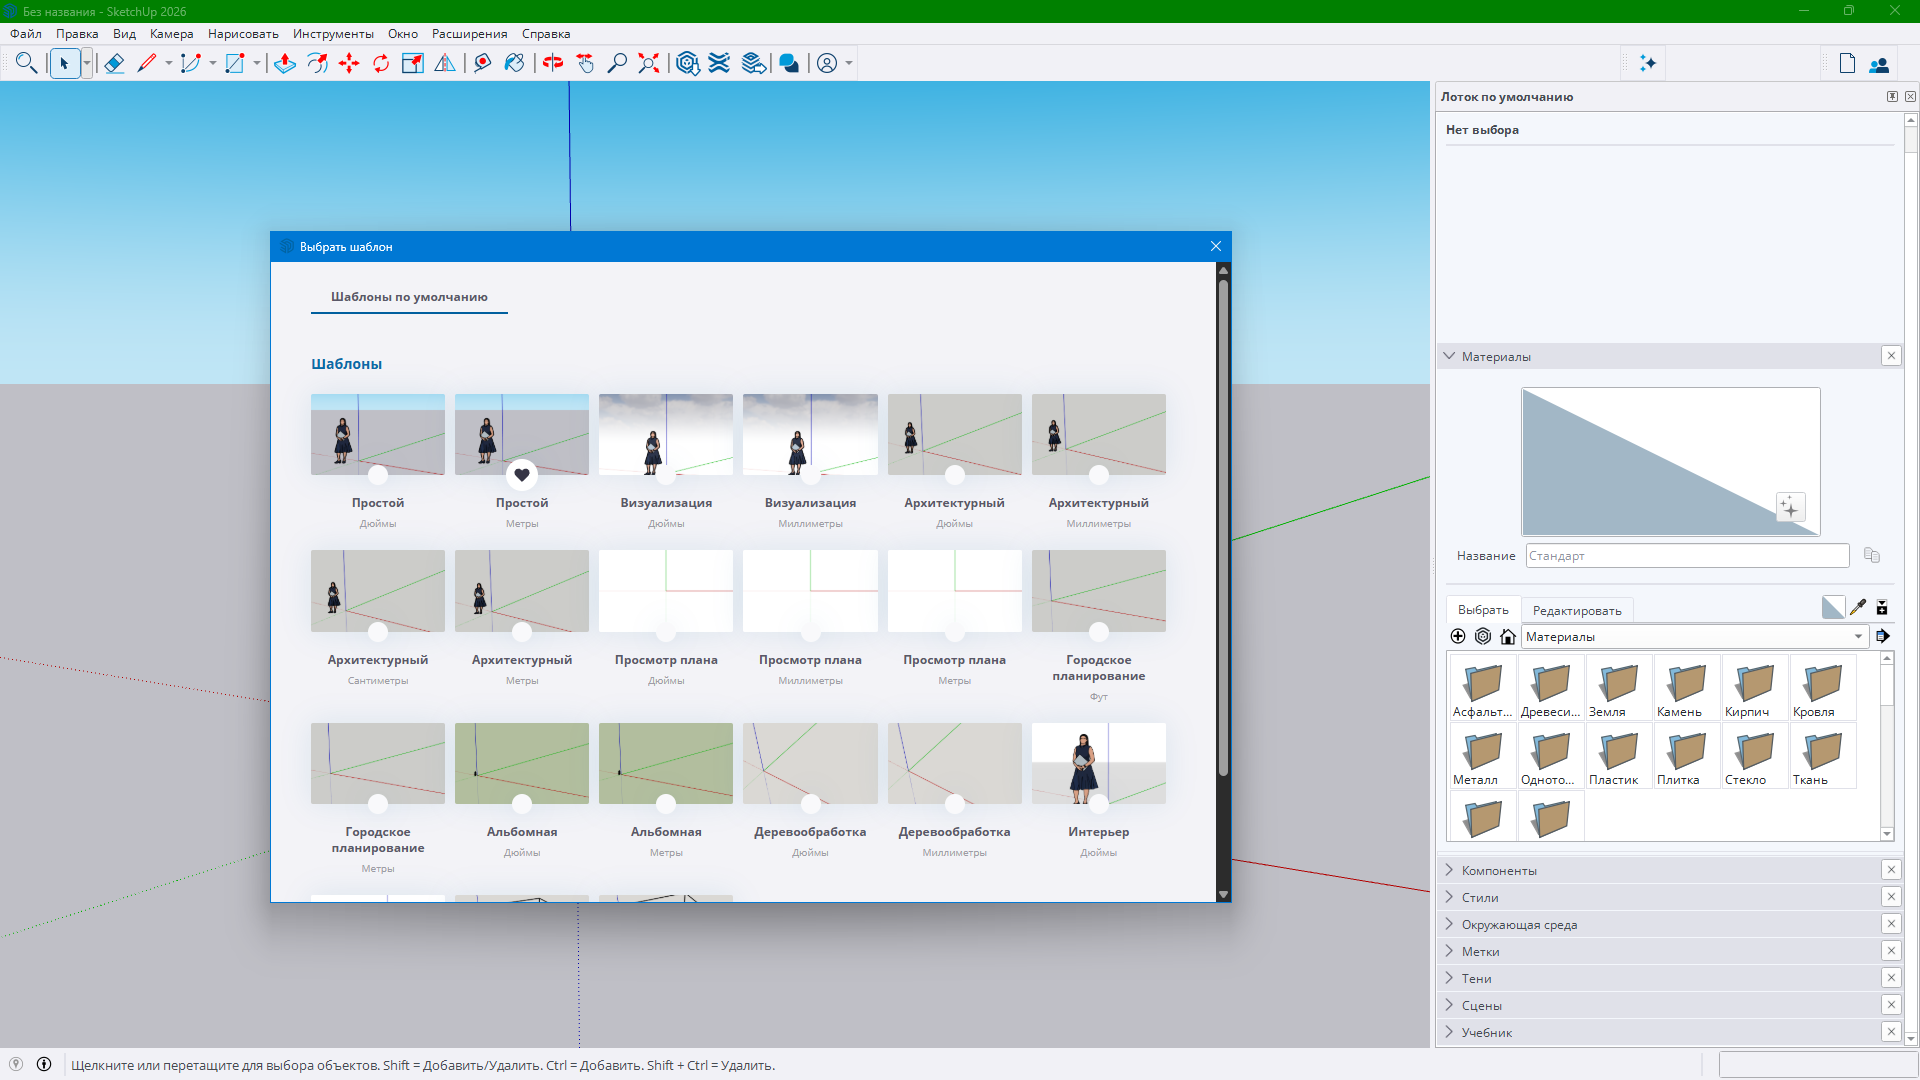This screenshot has width=1920, height=1080.
Task: Click the eyedropper sample paint icon
Action: (1858, 607)
